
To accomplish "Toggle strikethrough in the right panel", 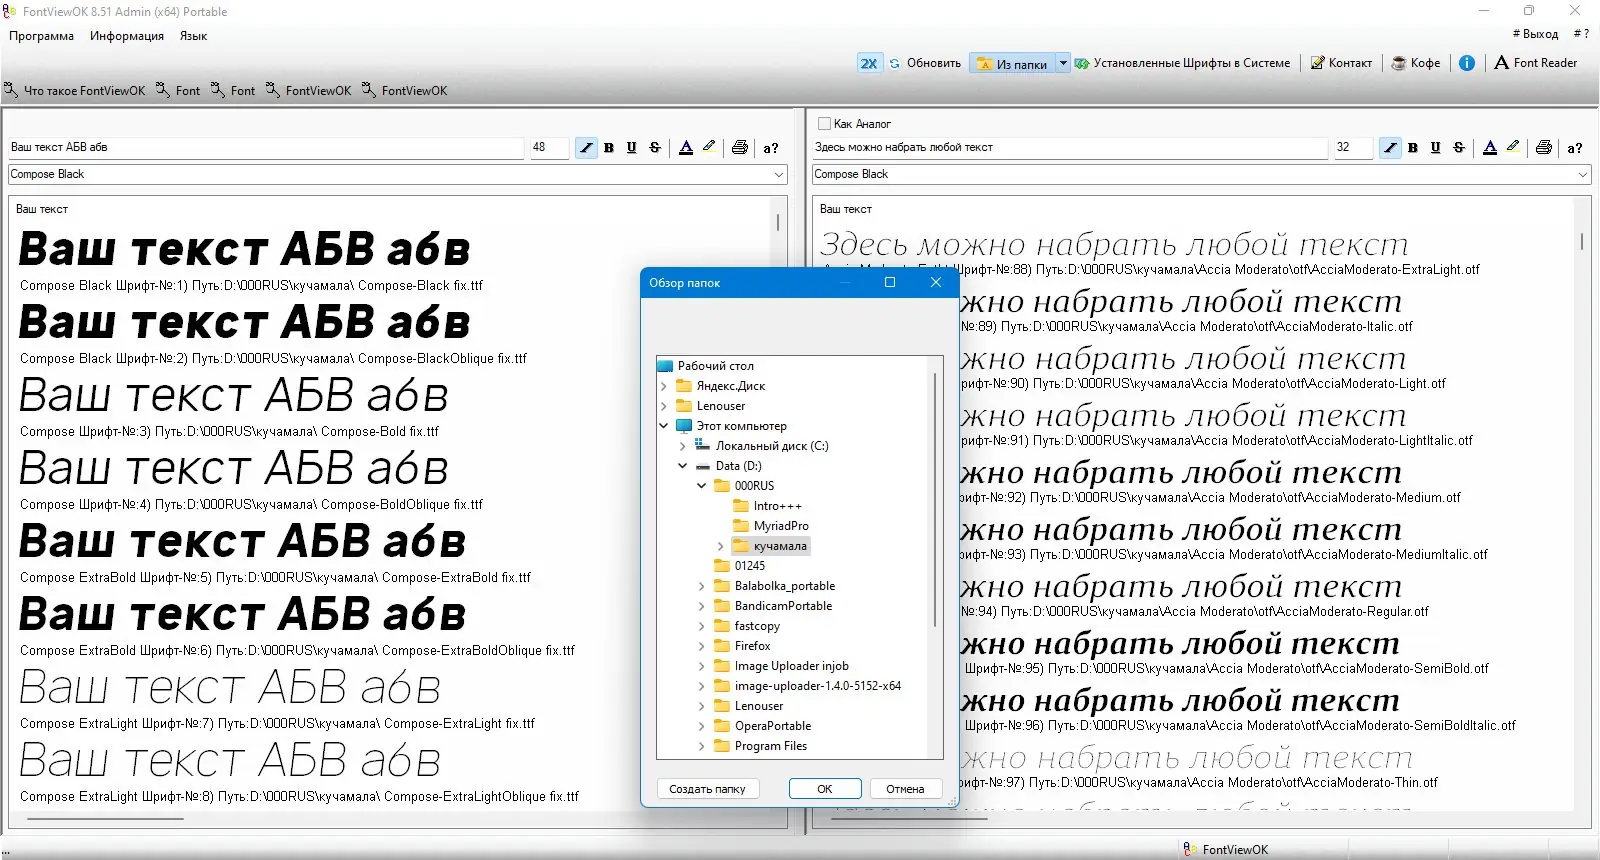I will (1459, 148).
